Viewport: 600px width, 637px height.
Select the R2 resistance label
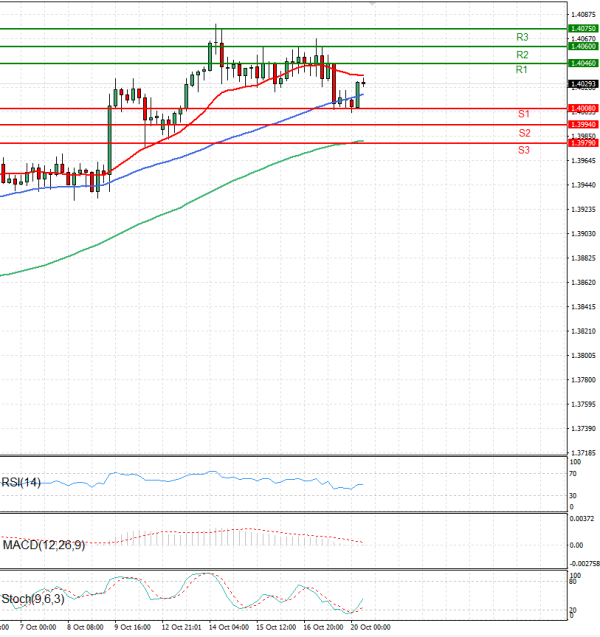coord(522,54)
